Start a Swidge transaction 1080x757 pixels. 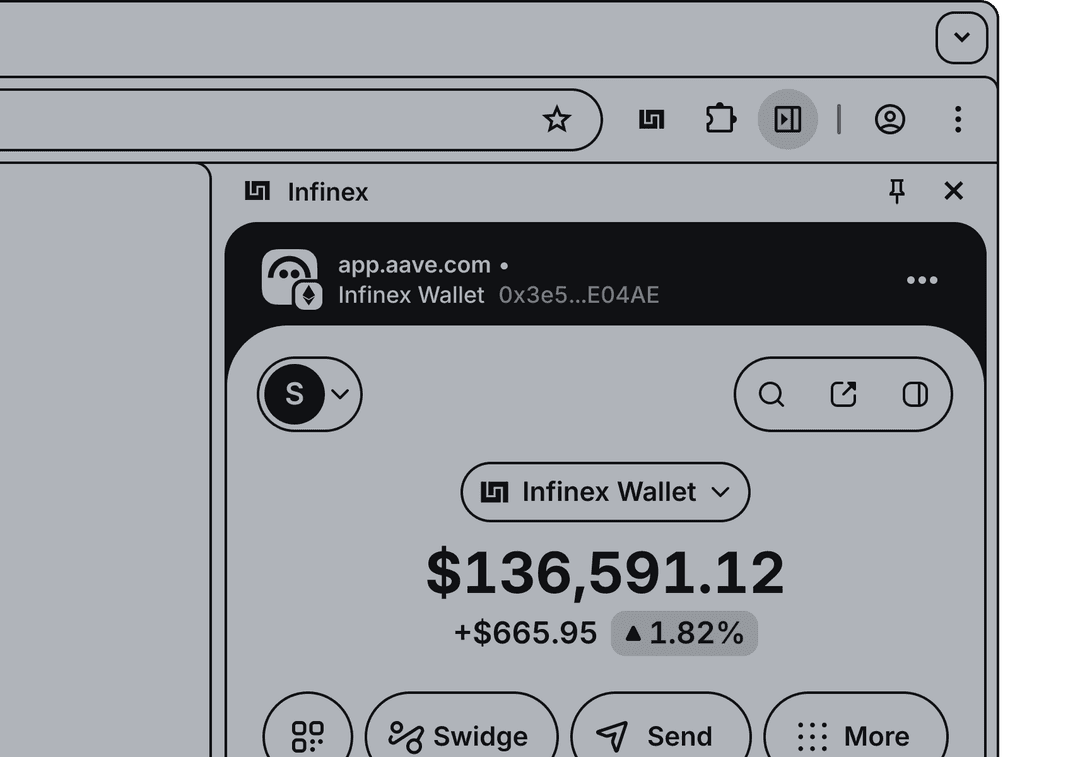click(x=461, y=735)
